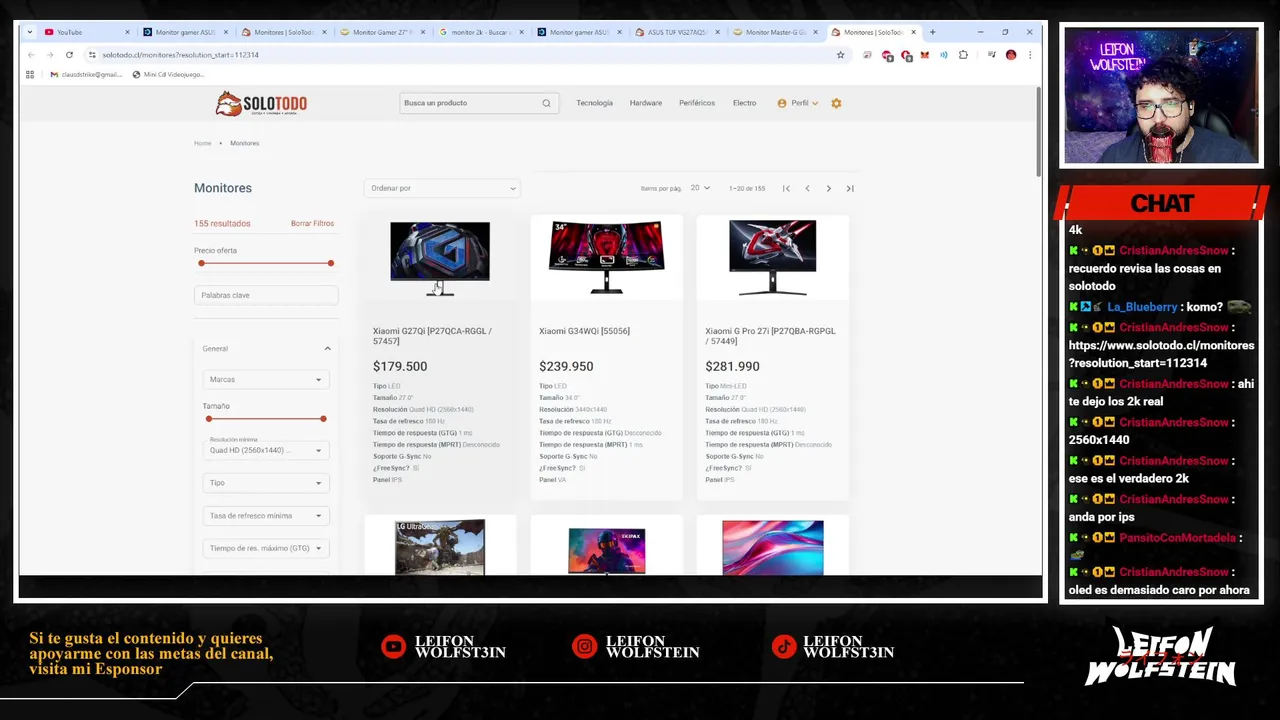The image size is (1280, 720).
Task: Close the 'monitor 2k - Buscar' tab
Action: (521, 32)
